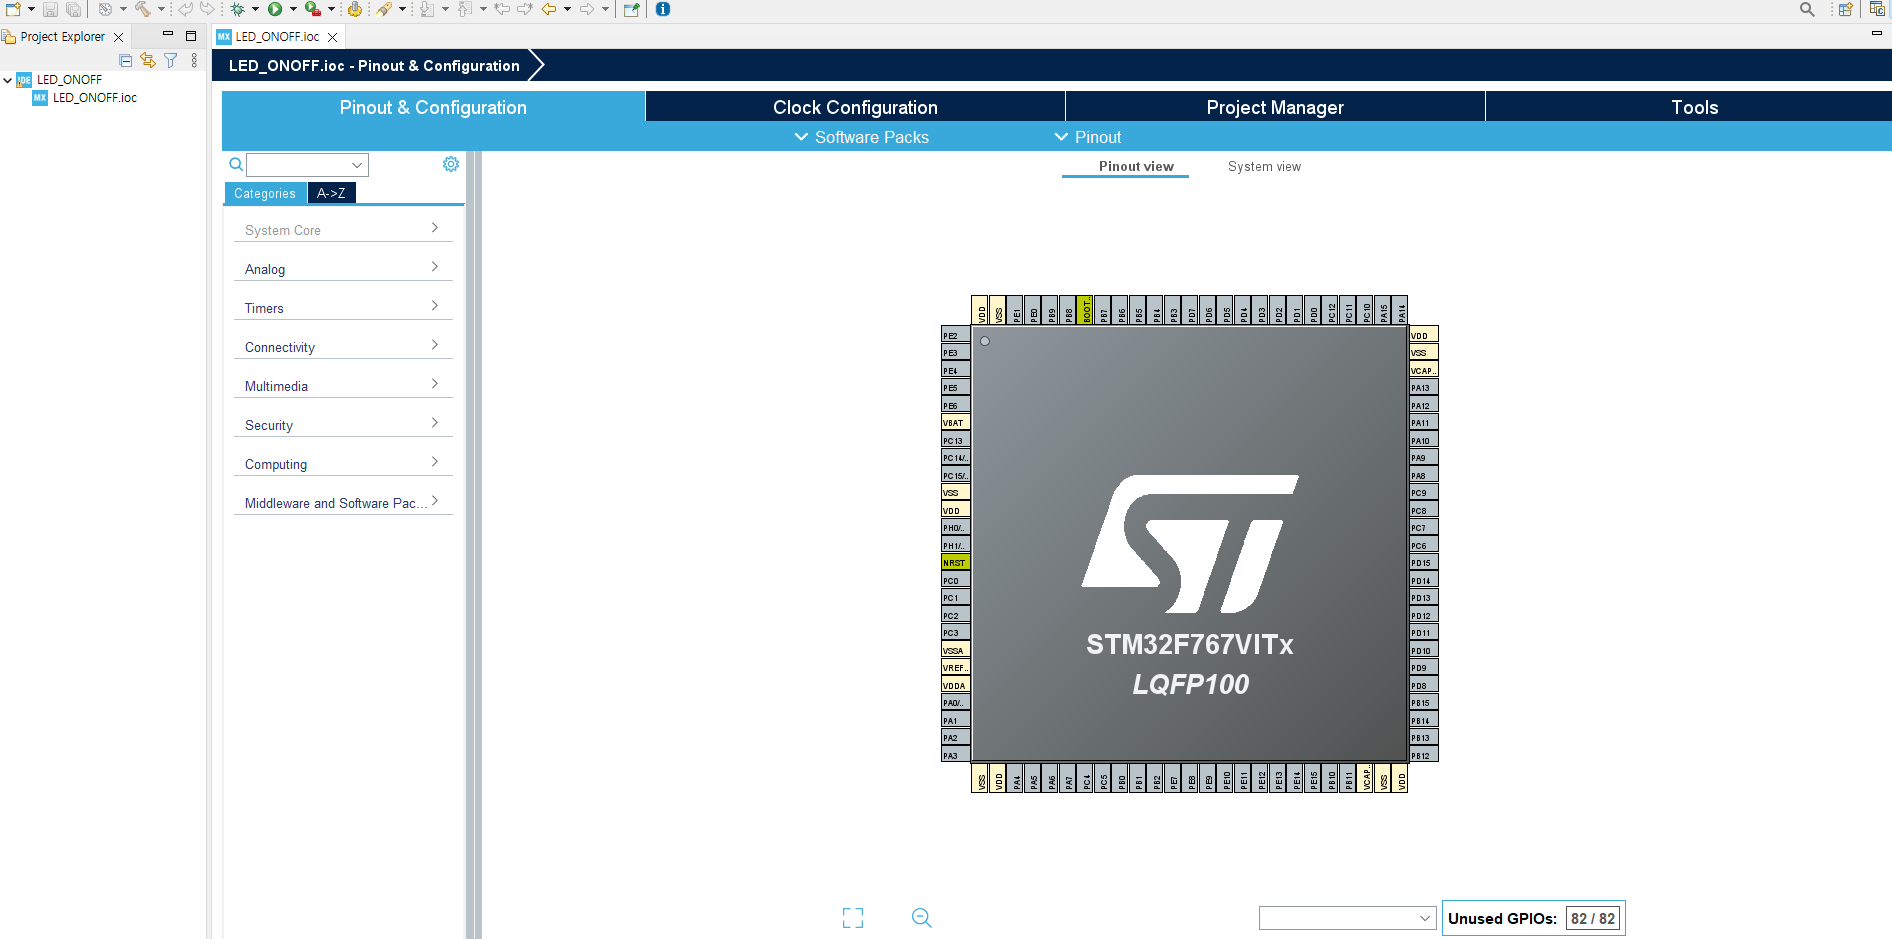The width and height of the screenshot is (1892, 939).
Task: Launch the Debug bug icon
Action: (238, 9)
